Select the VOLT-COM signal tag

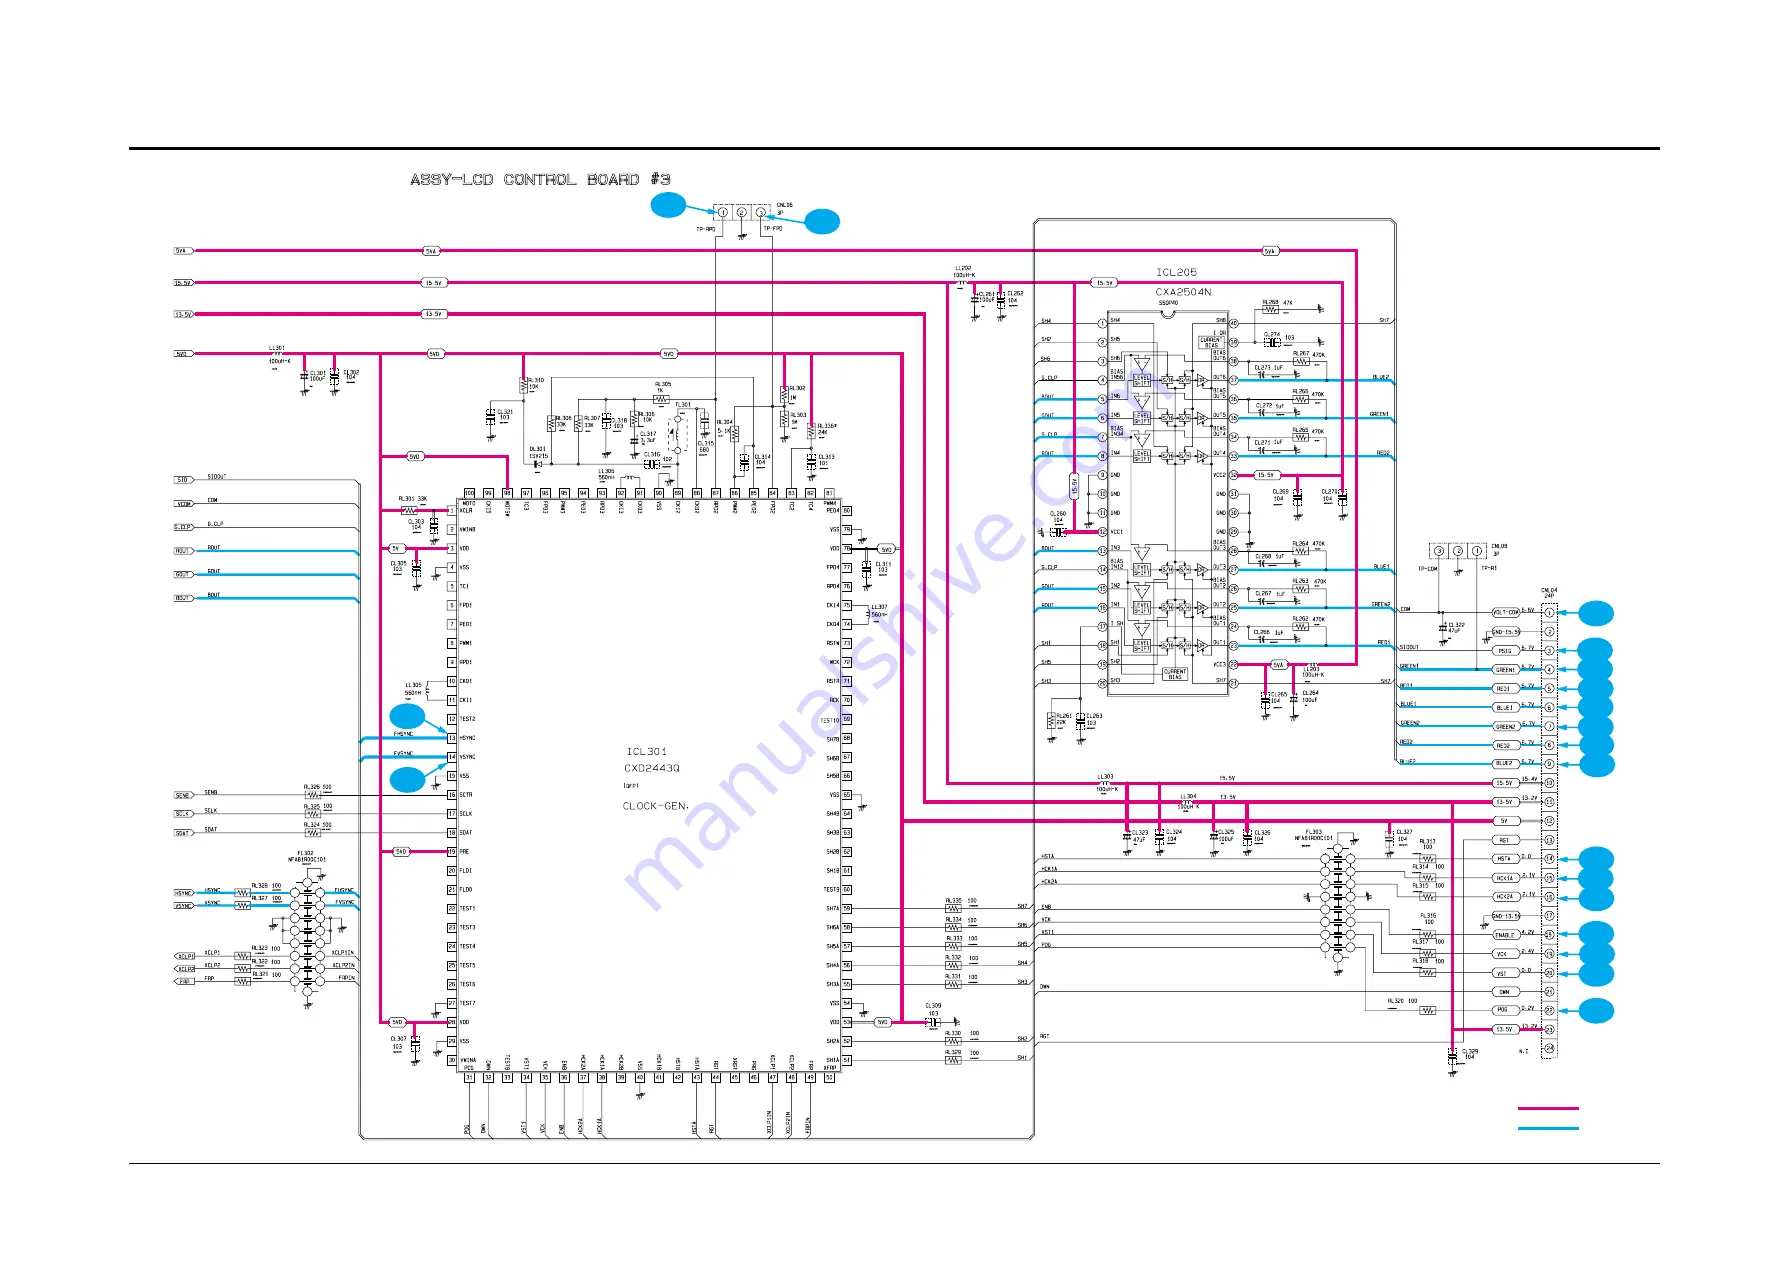[x=1505, y=612]
